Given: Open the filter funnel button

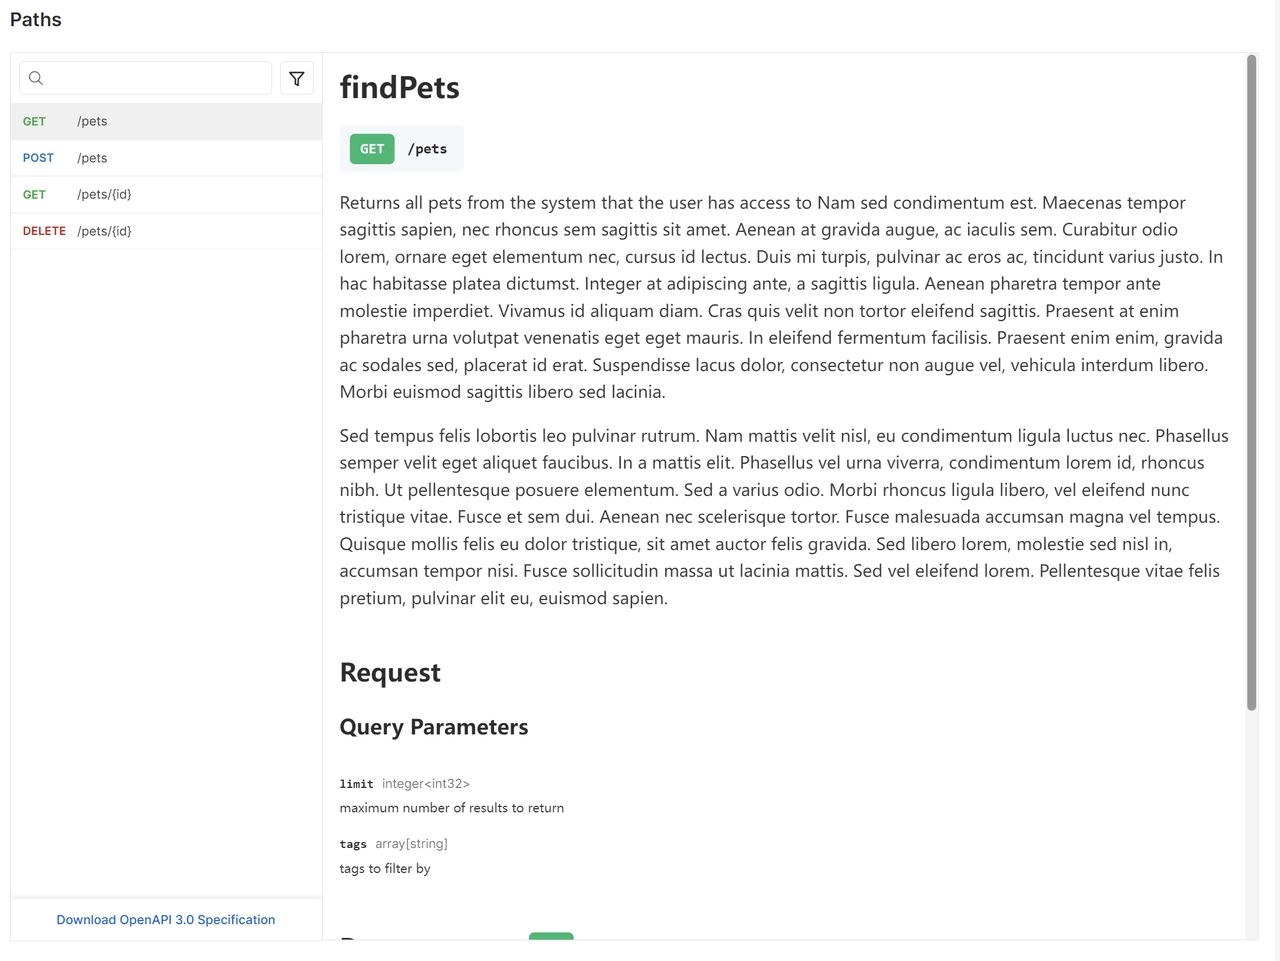Looking at the screenshot, I should point(297,78).
